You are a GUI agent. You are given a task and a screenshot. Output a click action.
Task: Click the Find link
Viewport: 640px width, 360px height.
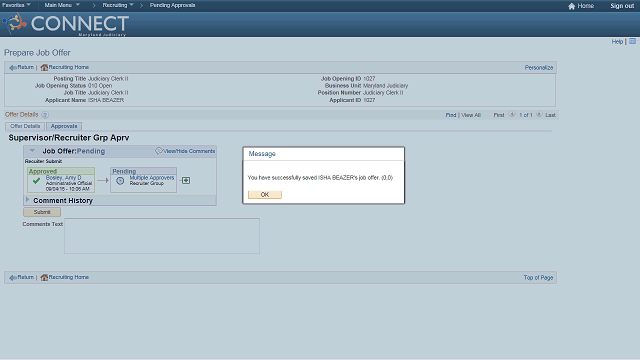coord(451,115)
